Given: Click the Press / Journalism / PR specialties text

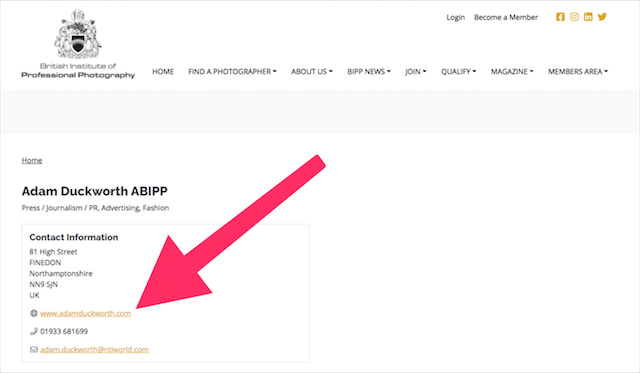Looking at the screenshot, I should coord(95,208).
